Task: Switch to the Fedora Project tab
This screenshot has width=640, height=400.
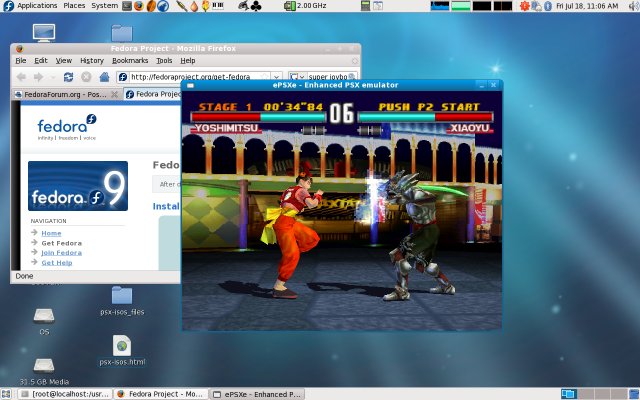Action: point(153,94)
